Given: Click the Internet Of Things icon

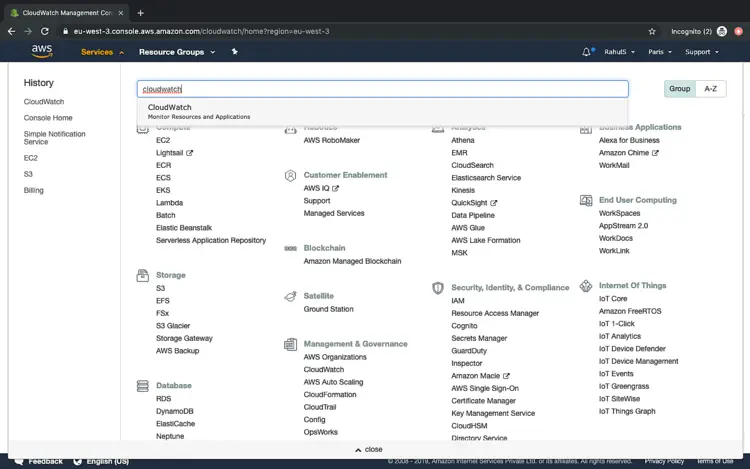Looking at the screenshot, I should click(586, 286).
